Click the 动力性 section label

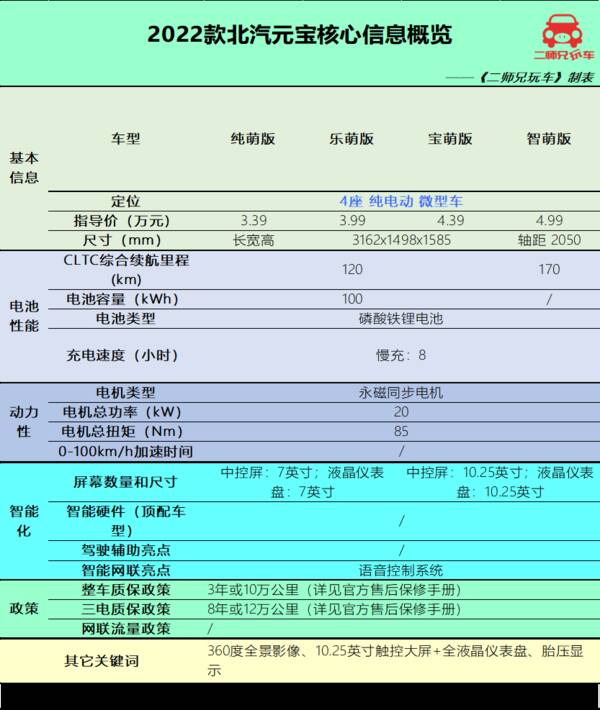point(24,422)
